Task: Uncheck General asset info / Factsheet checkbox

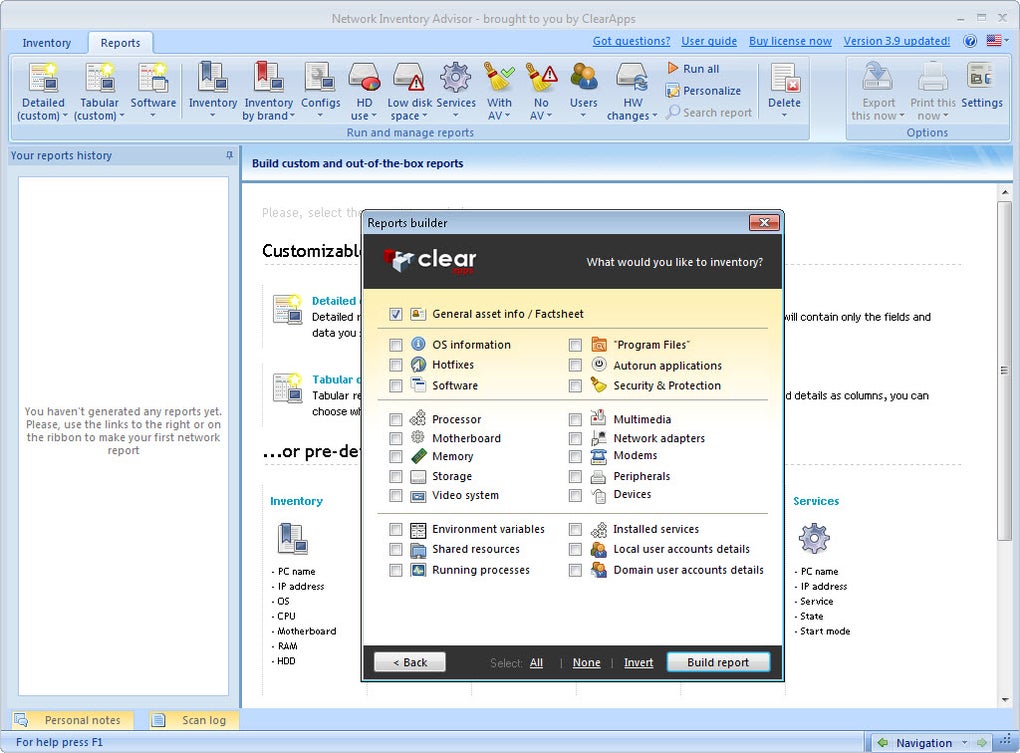Action: [x=396, y=314]
